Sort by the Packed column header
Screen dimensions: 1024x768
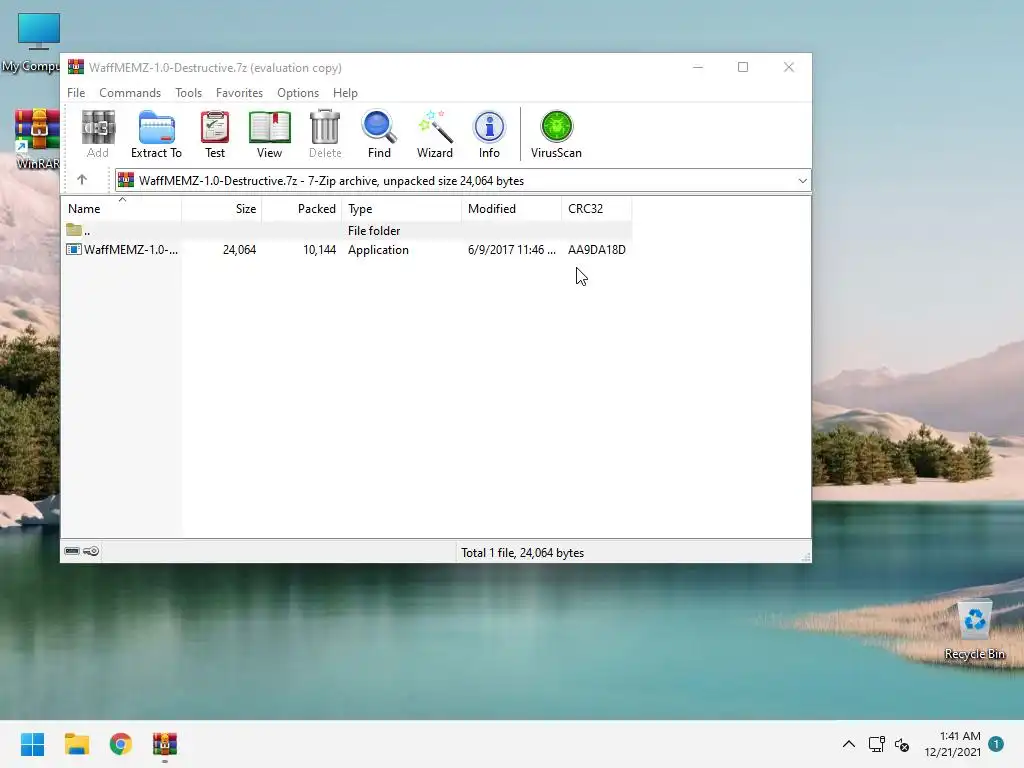click(x=301, y=209)
